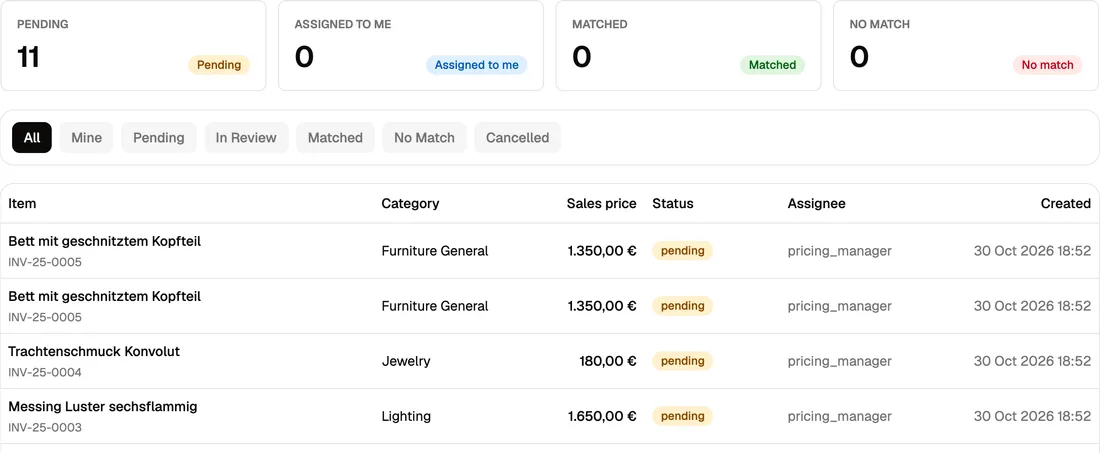Click the Status column header

pyautogui.click(x=673, y=203)
